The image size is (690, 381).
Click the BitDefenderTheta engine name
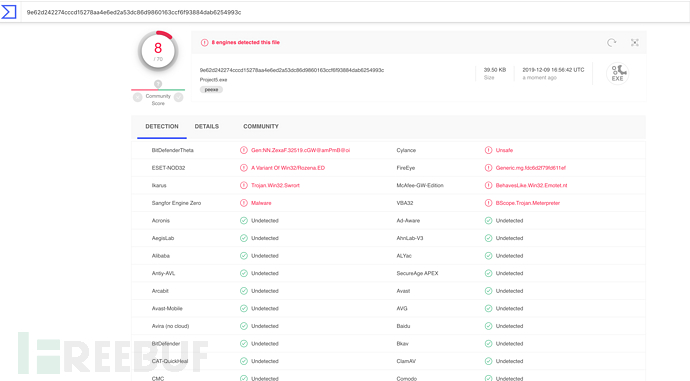point(172,150)
